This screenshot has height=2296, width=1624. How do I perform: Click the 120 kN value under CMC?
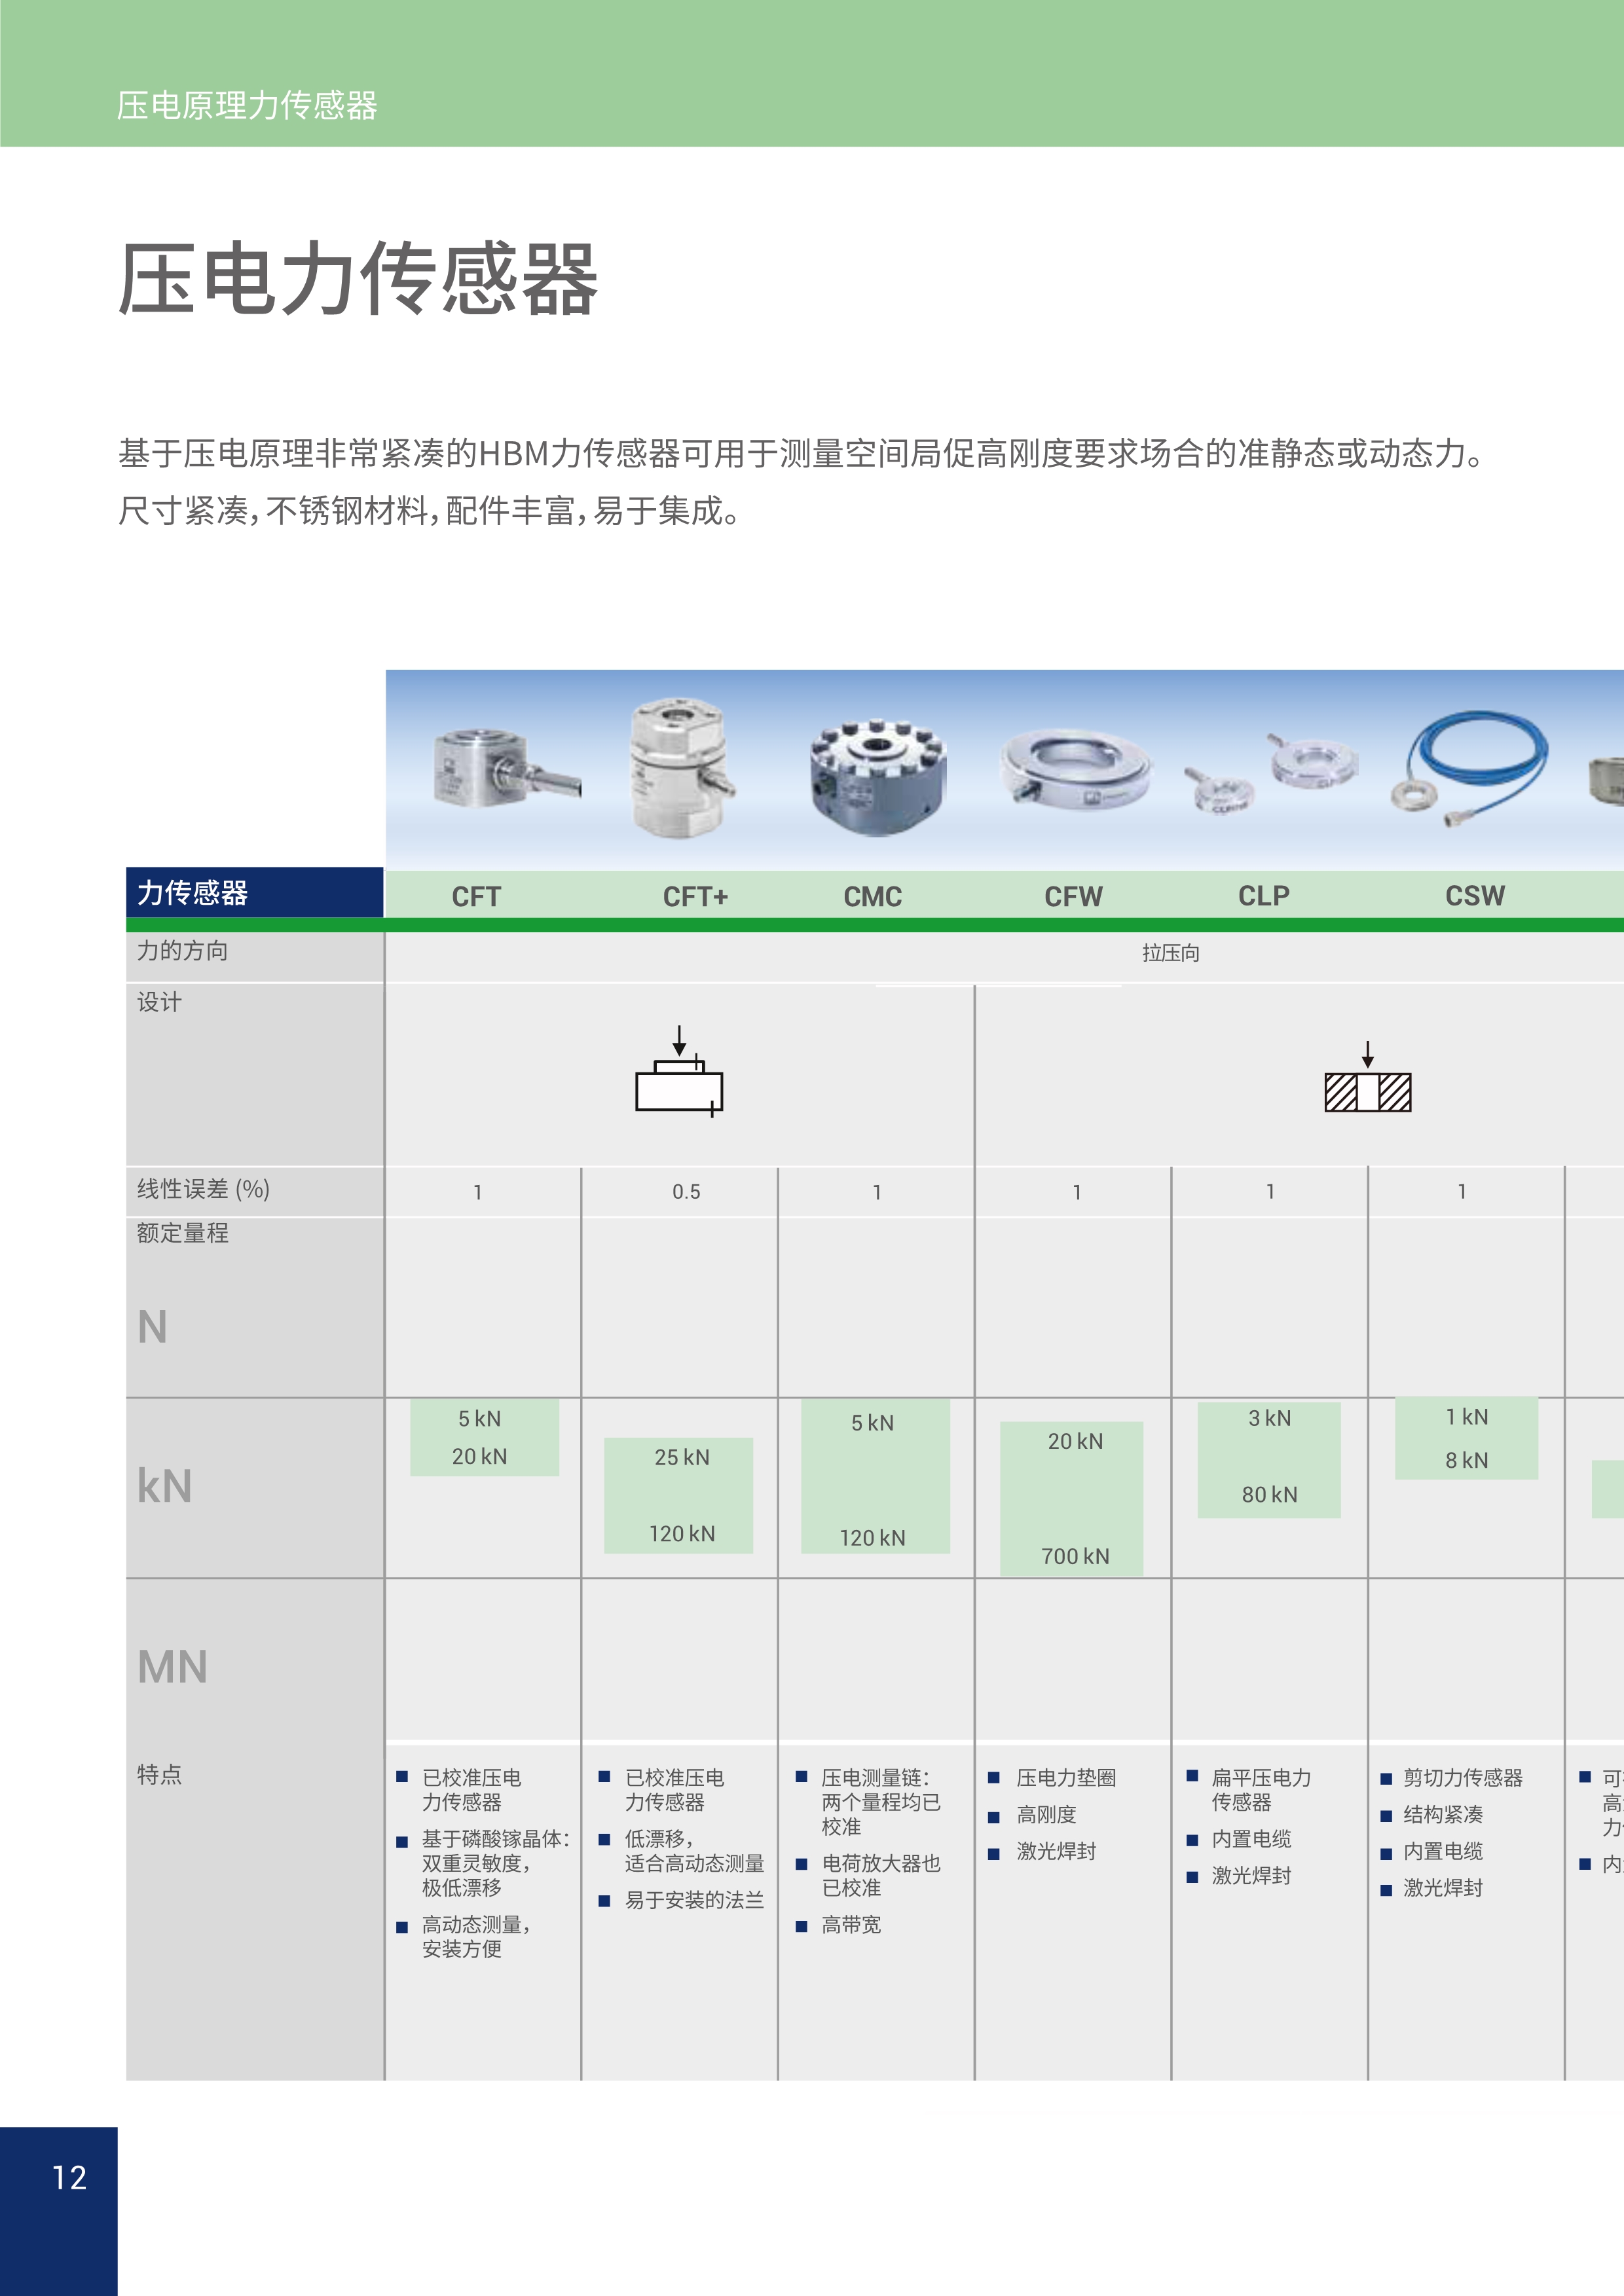(x=872, y=1537)
